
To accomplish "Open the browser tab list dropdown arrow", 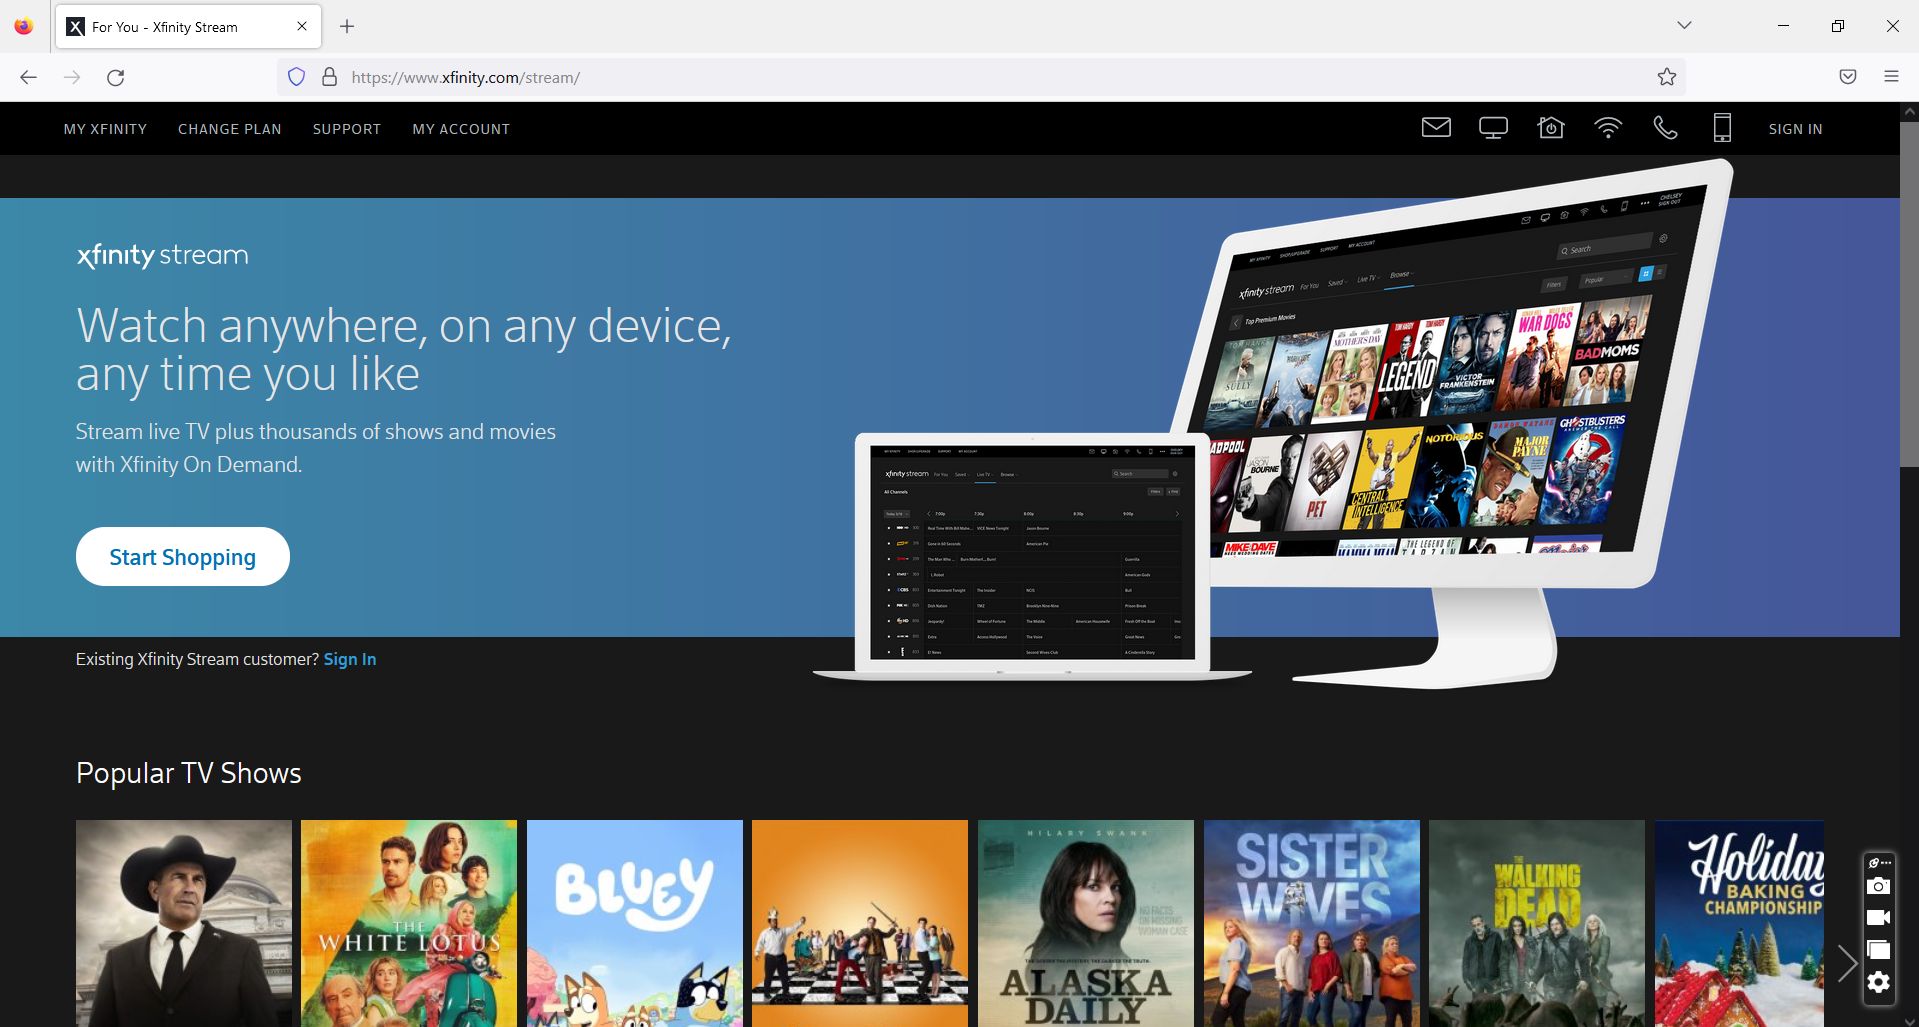I will (1684, 25).
